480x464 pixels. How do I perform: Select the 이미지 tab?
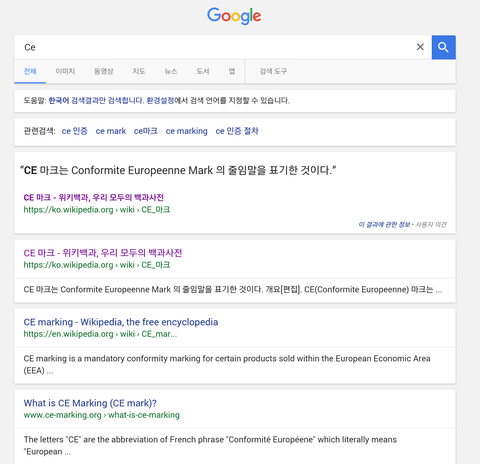pos(65,71)
